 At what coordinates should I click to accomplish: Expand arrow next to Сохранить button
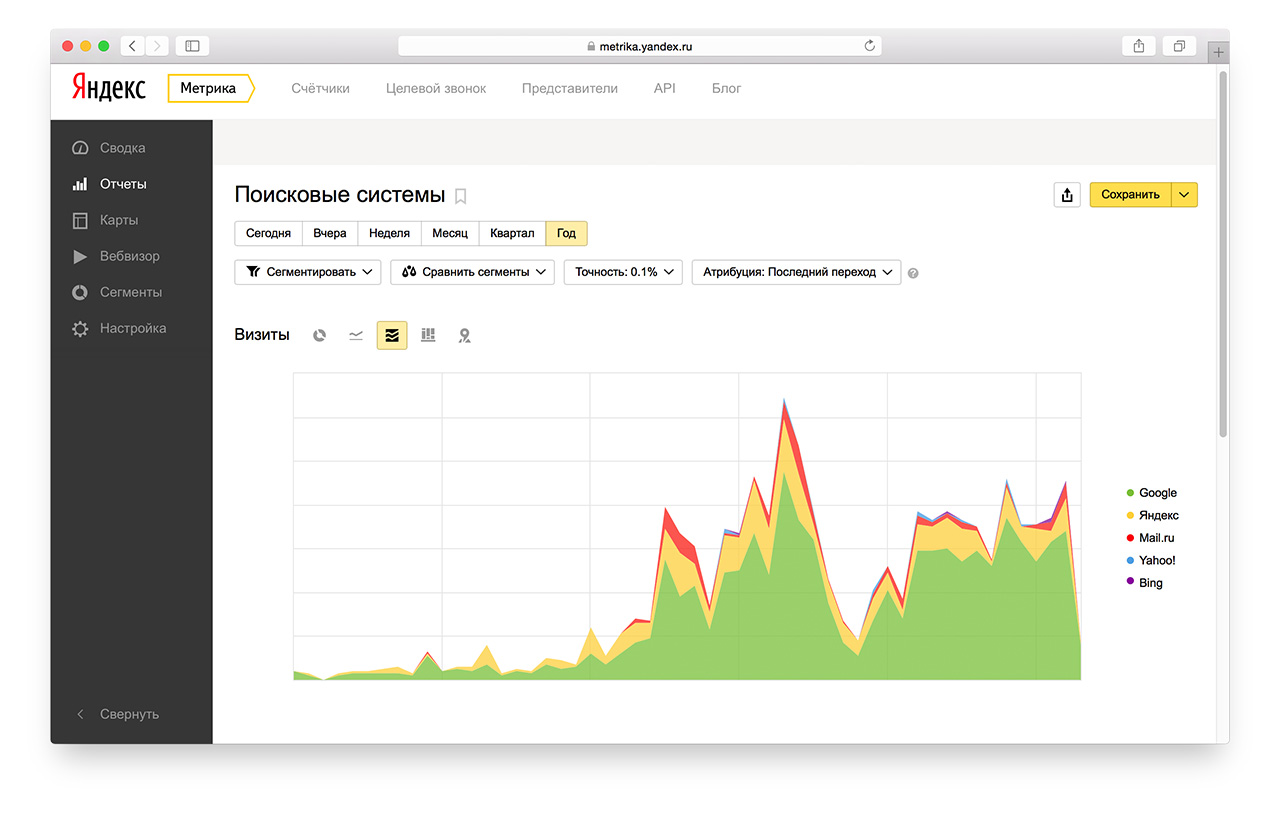[1184, 195]
